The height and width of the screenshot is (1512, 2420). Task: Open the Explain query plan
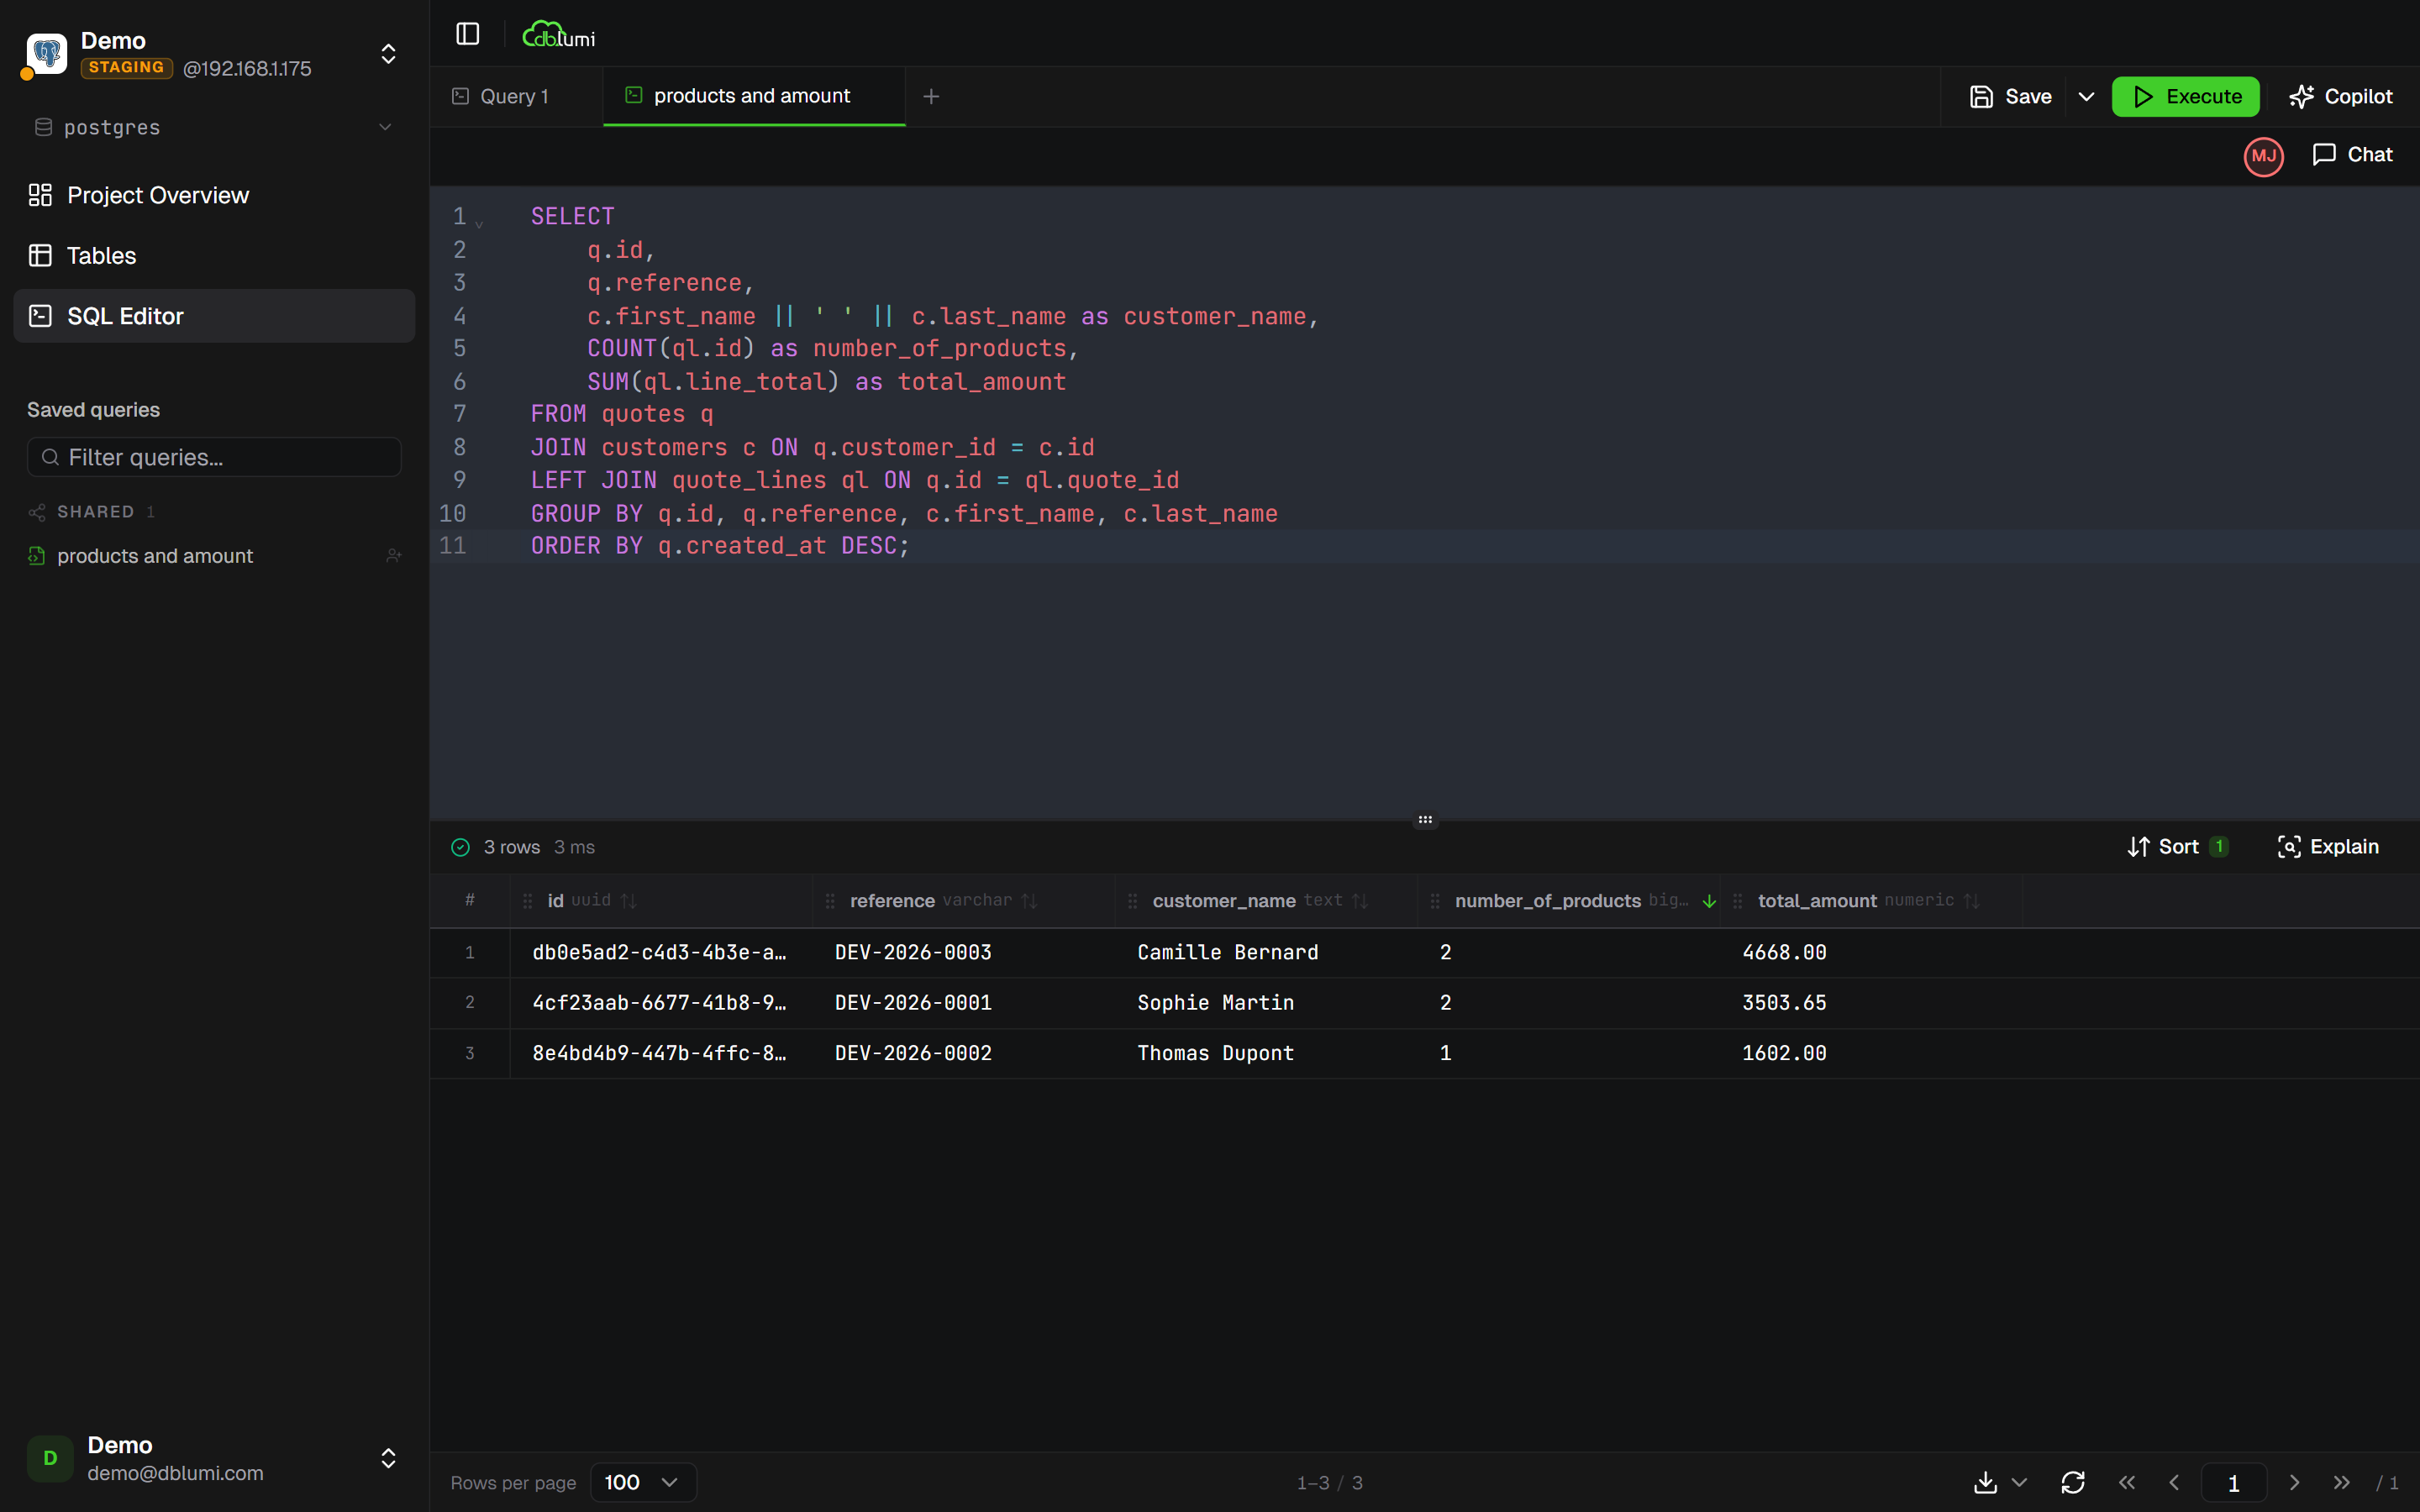(2329, 846)
